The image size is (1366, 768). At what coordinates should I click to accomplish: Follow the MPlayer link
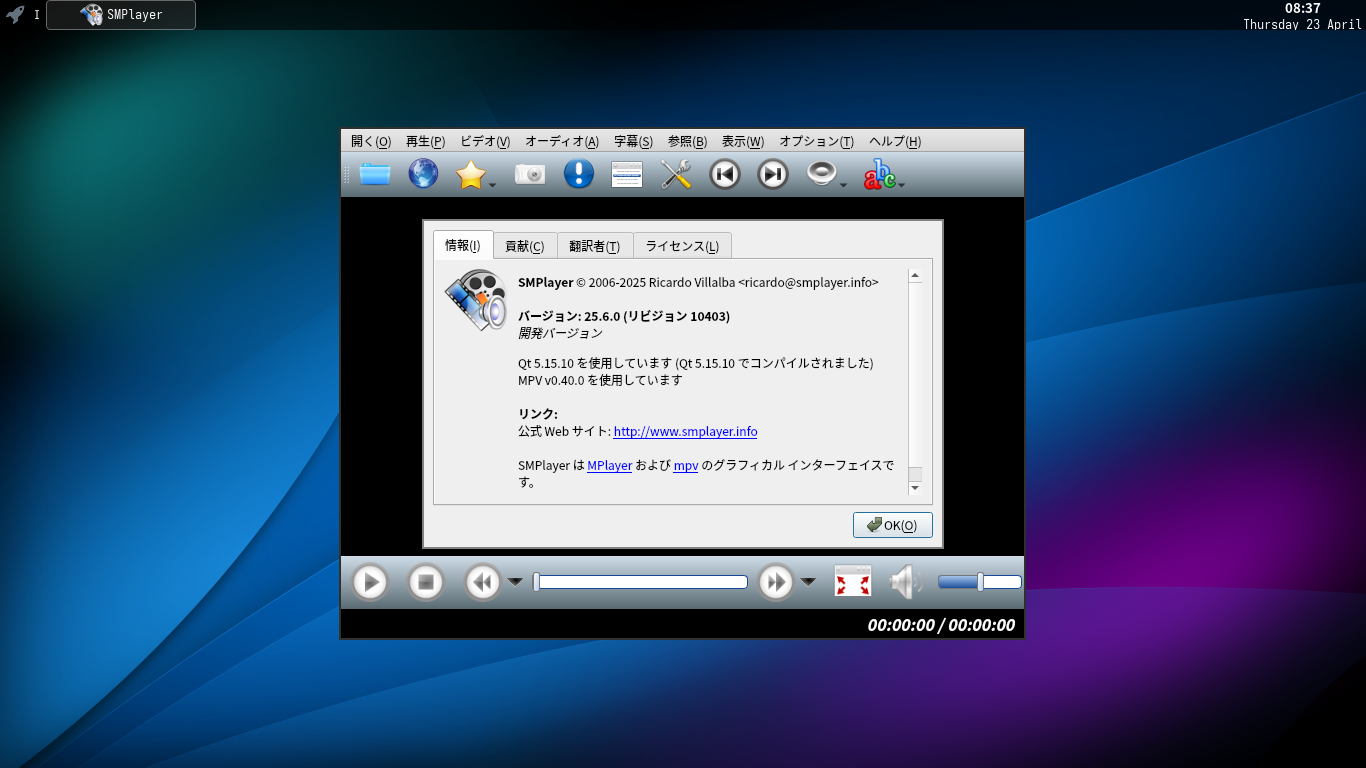609,466
